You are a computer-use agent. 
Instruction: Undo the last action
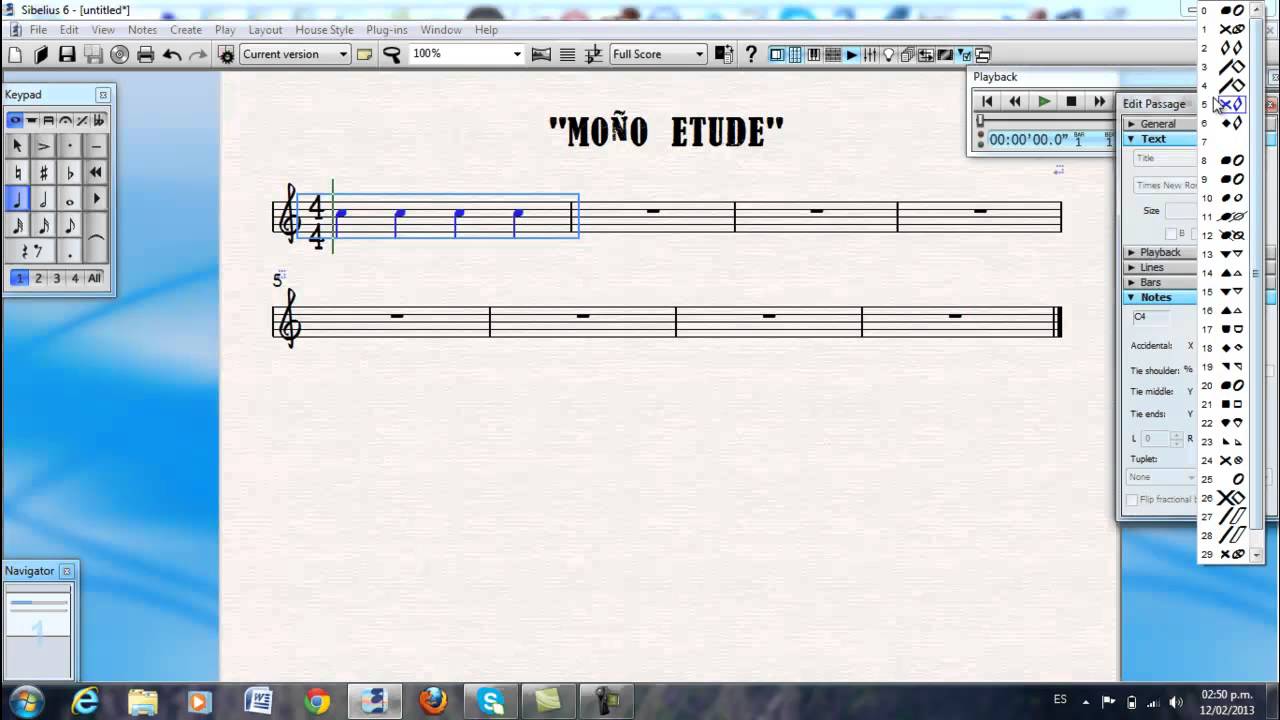pos(172,55)
